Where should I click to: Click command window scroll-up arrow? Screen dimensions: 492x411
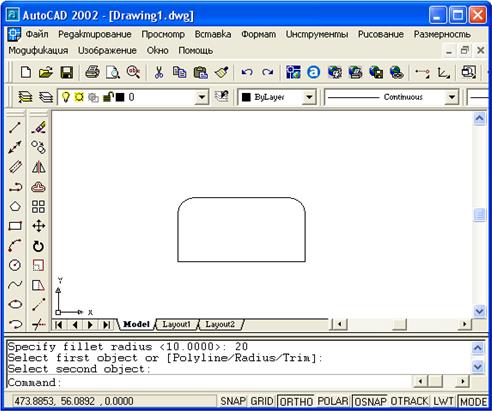point(478,348)
